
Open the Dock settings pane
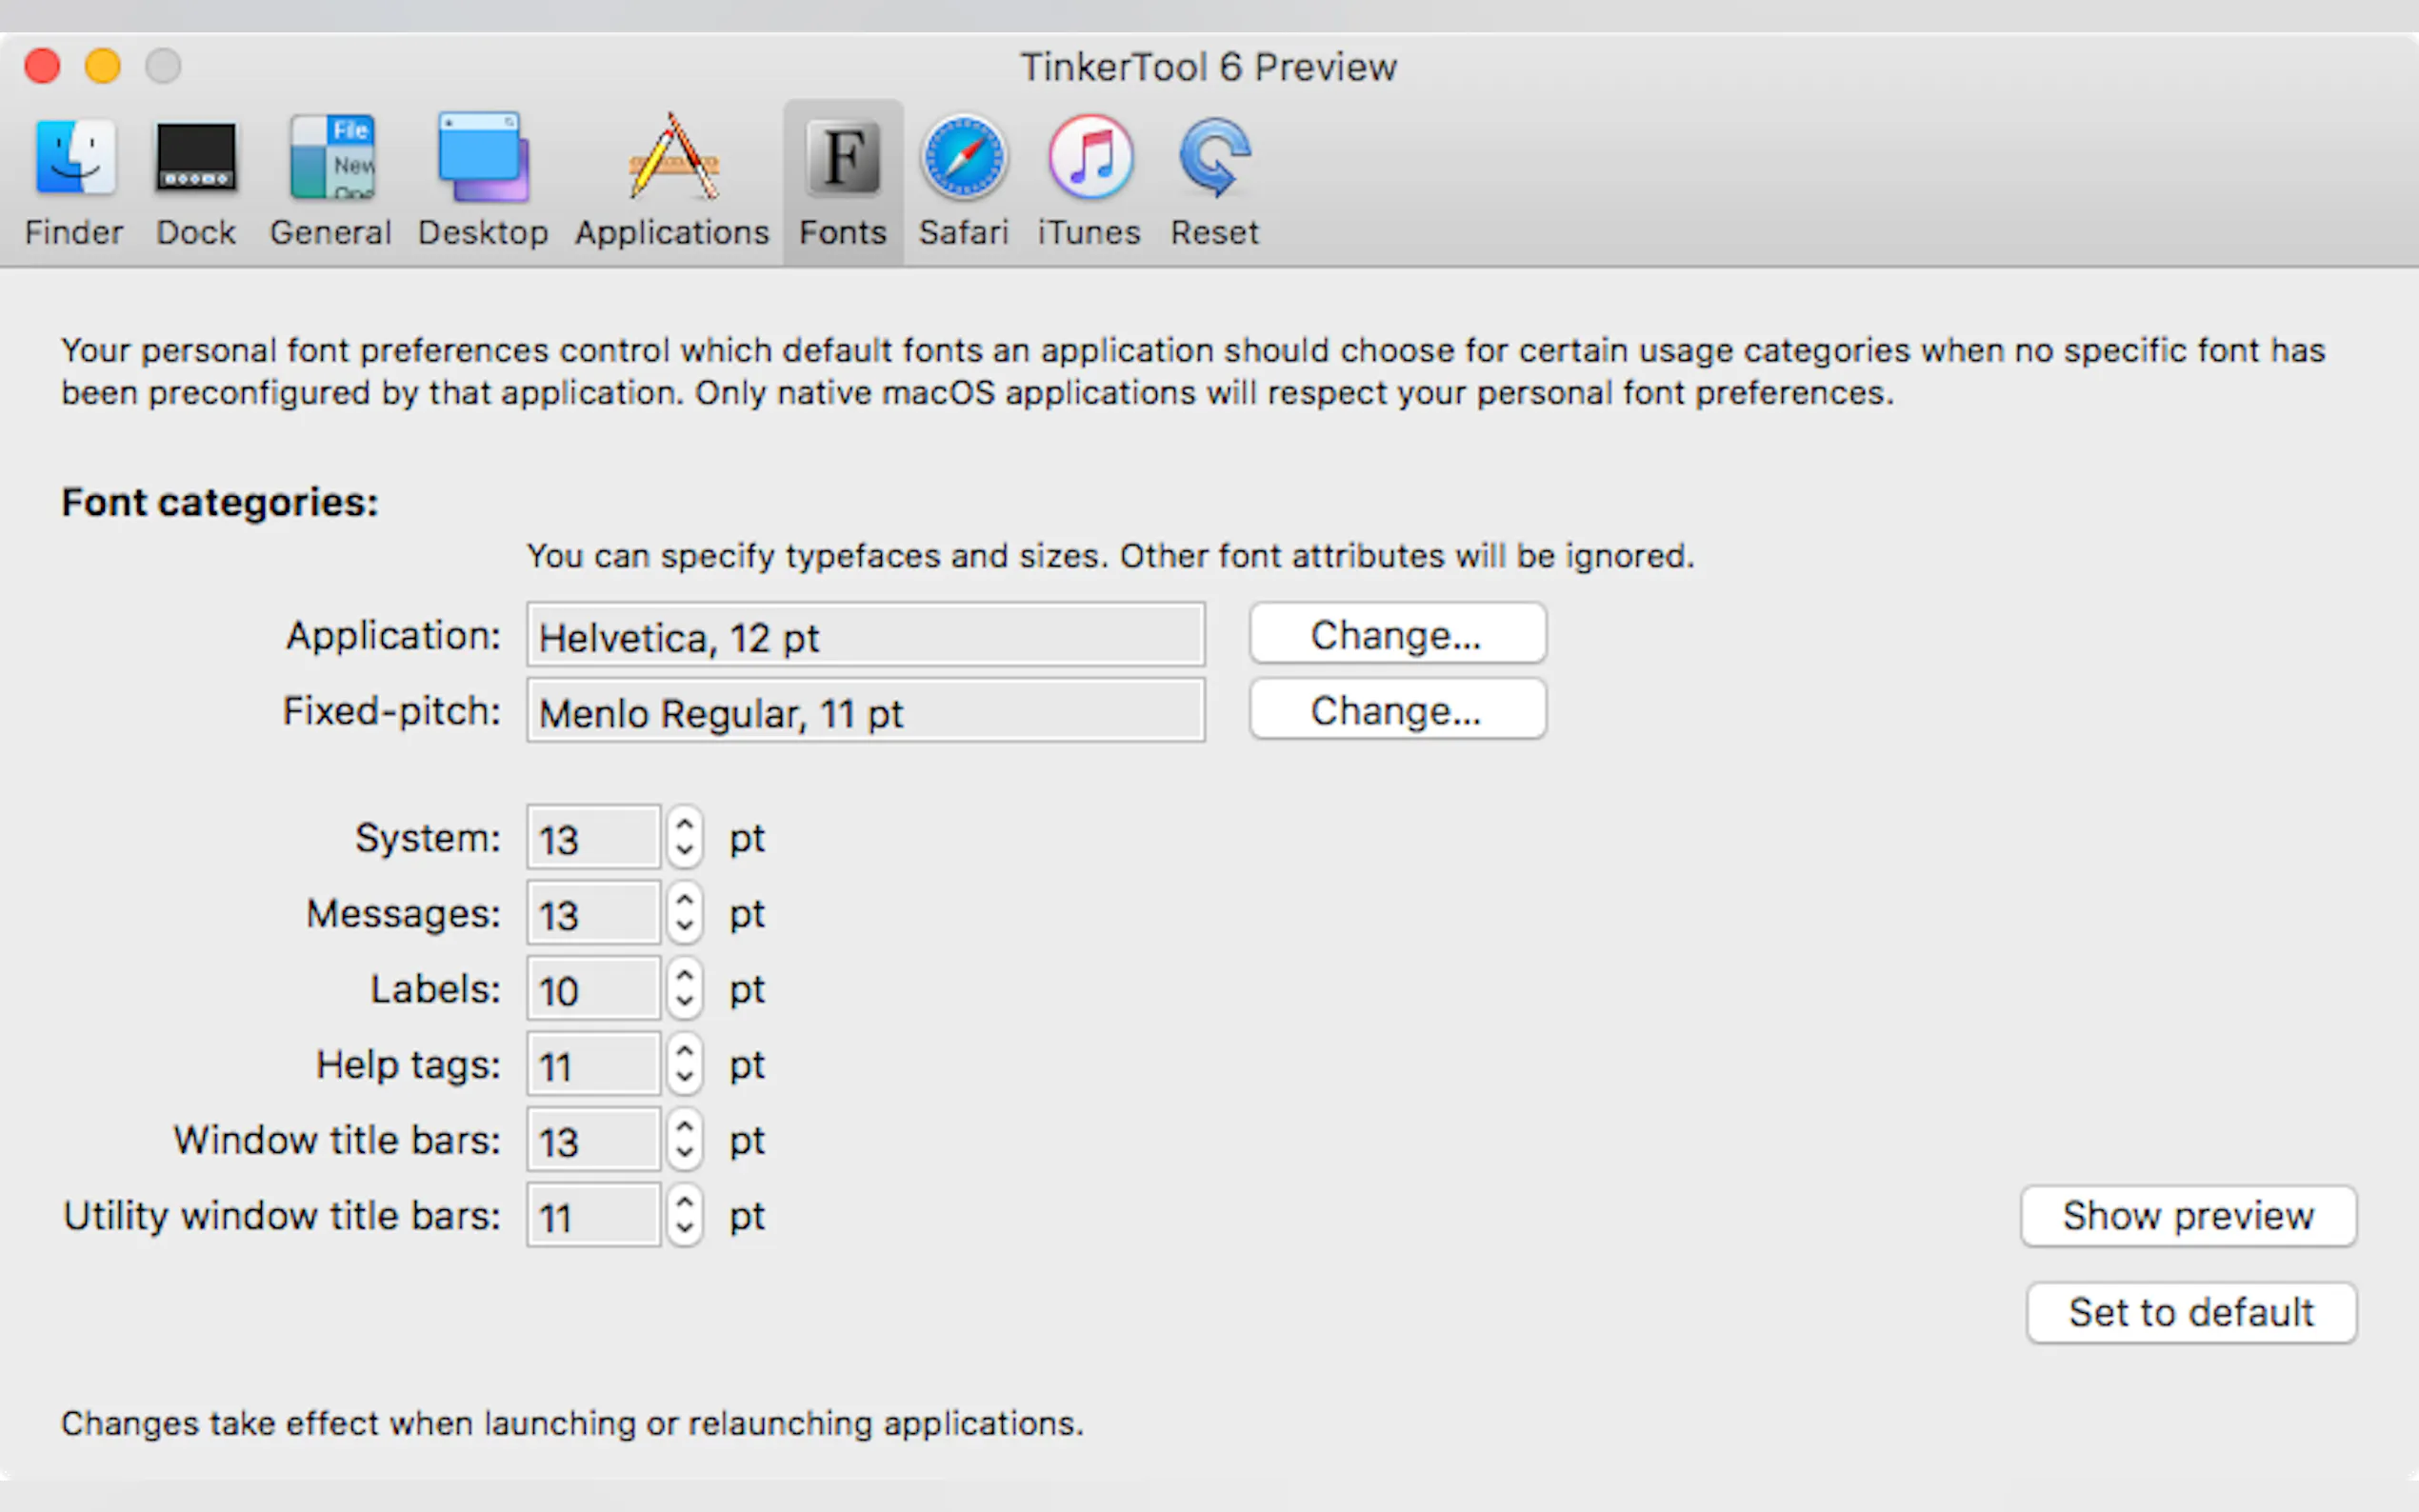[196, 180]
